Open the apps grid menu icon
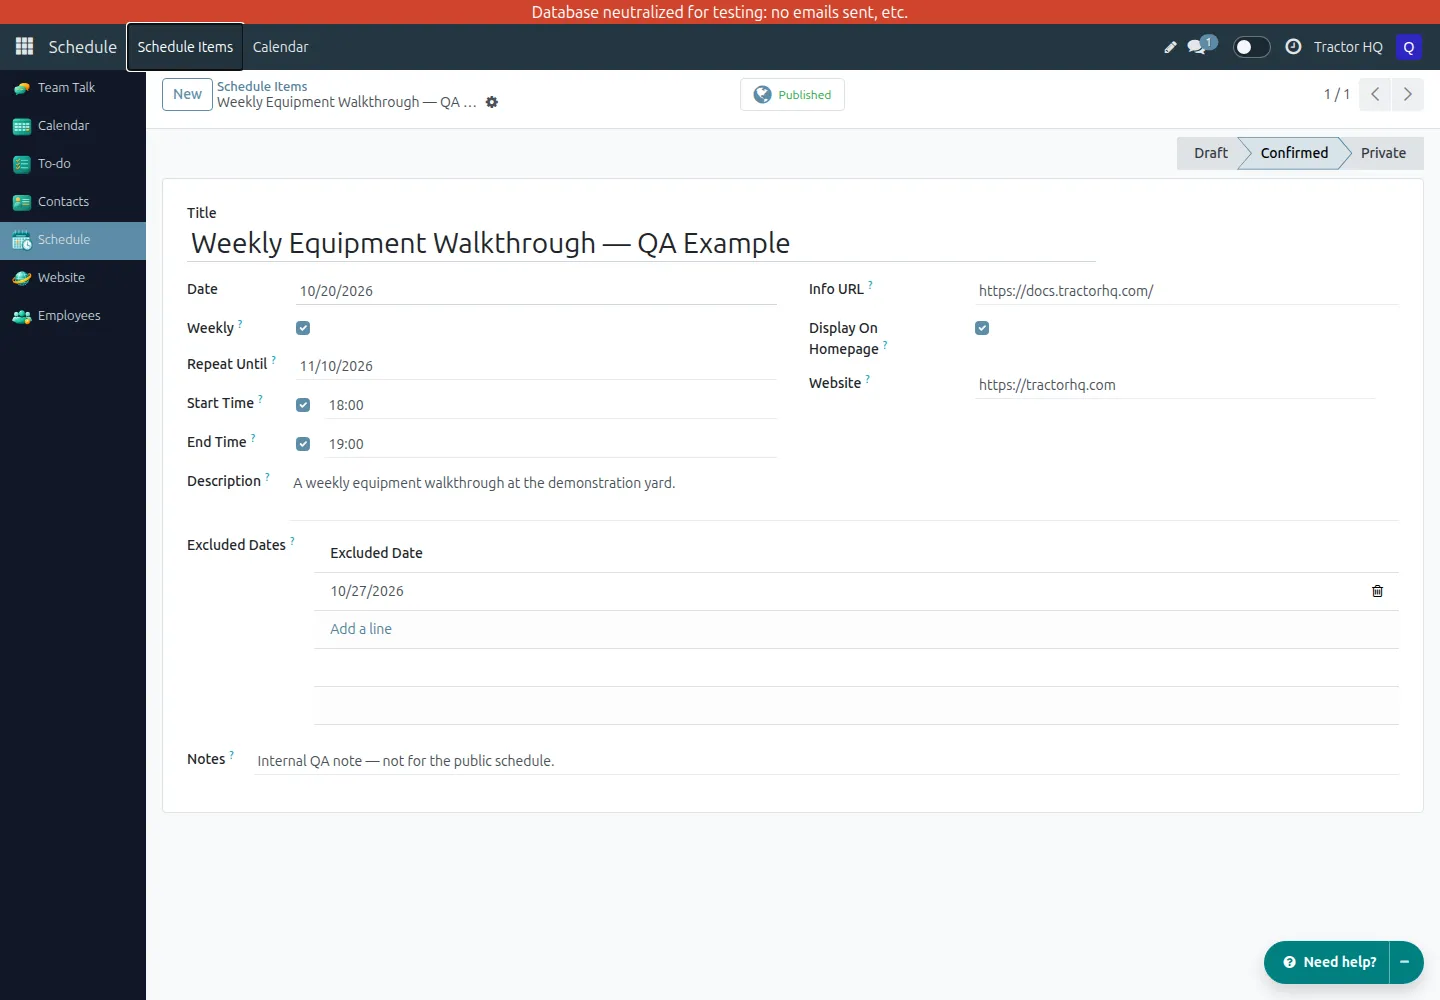Image resolution: width=1440 pixels, height=1000 pixels. [x=25, y=47]
